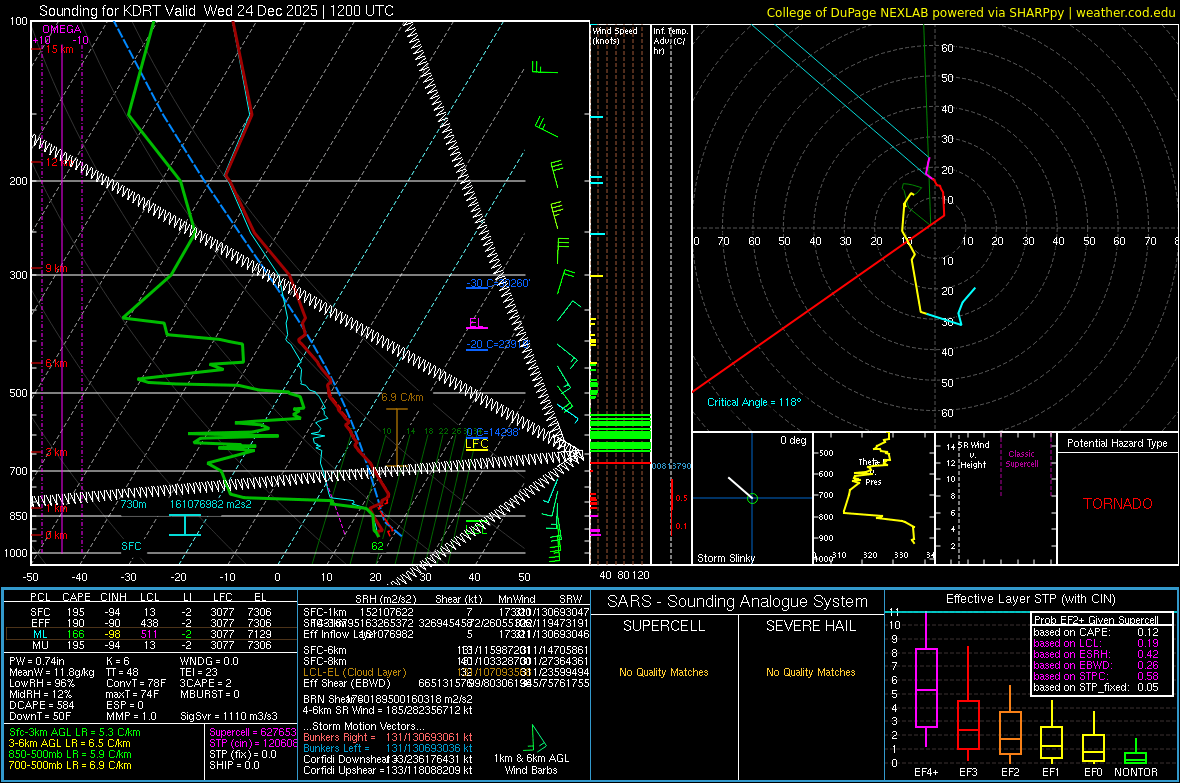The height and width of the screenshot is (783, 1180).
Task: Select the highlighted ML parcel row
Action: tap(150, 633)
